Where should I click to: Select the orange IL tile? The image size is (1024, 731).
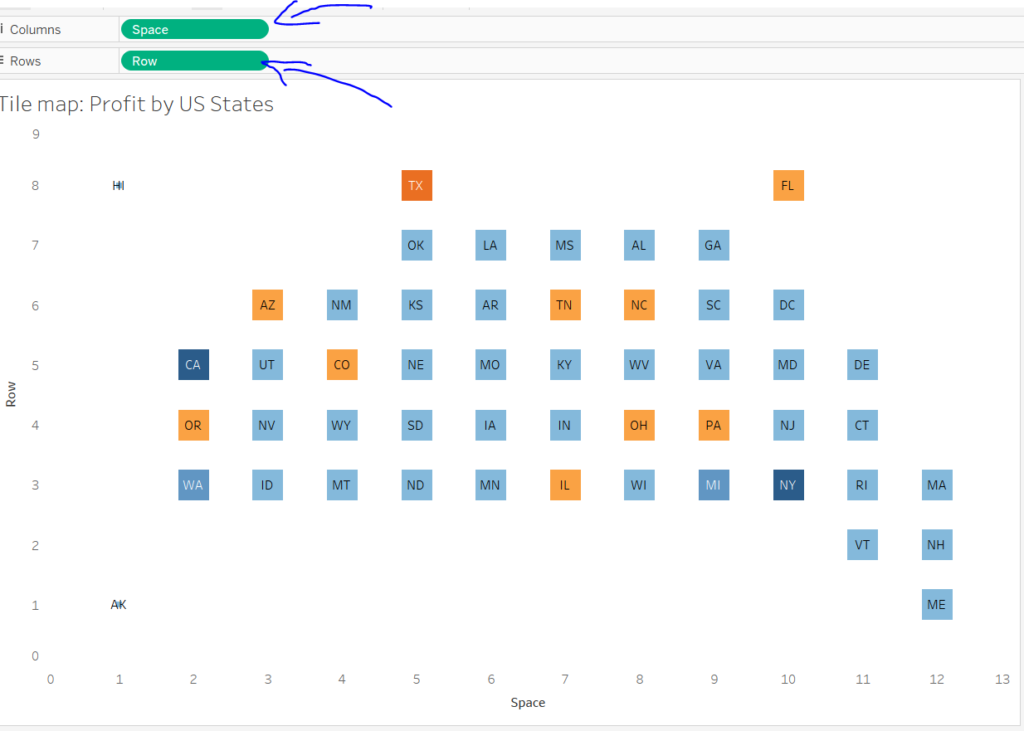[565, 485]
